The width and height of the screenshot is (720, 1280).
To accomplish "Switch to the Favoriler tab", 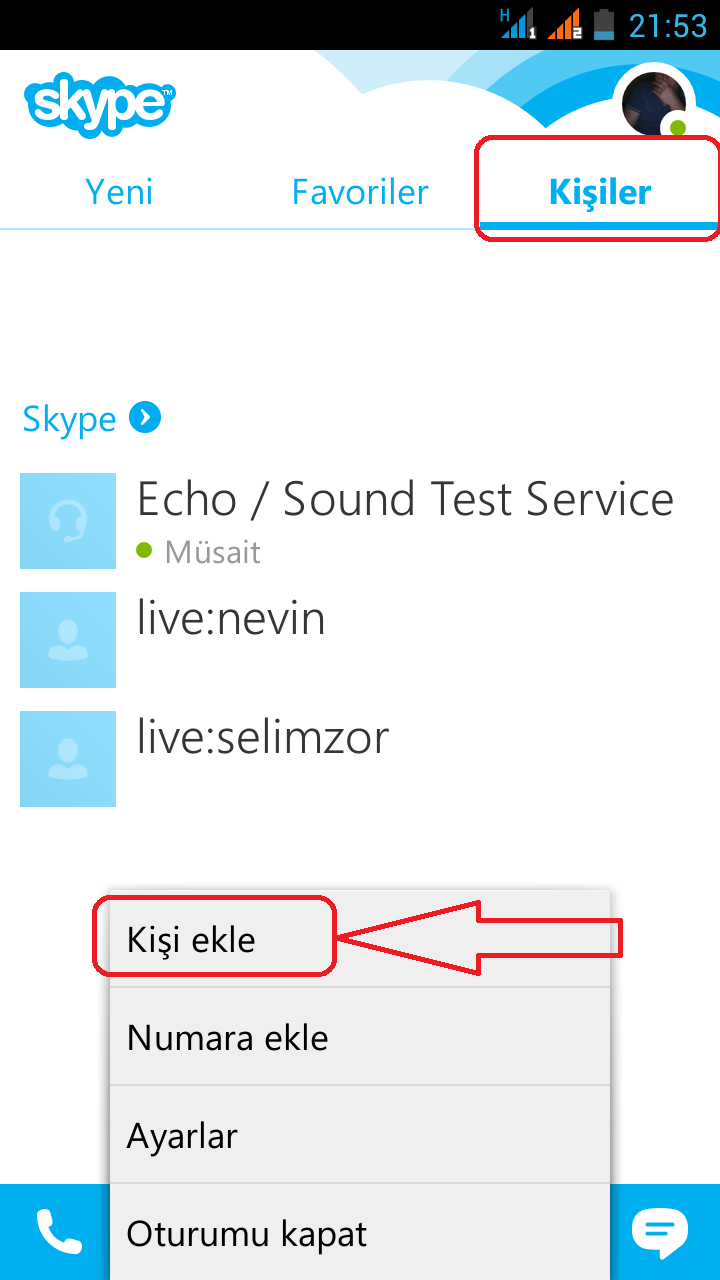I will point(359,190).
